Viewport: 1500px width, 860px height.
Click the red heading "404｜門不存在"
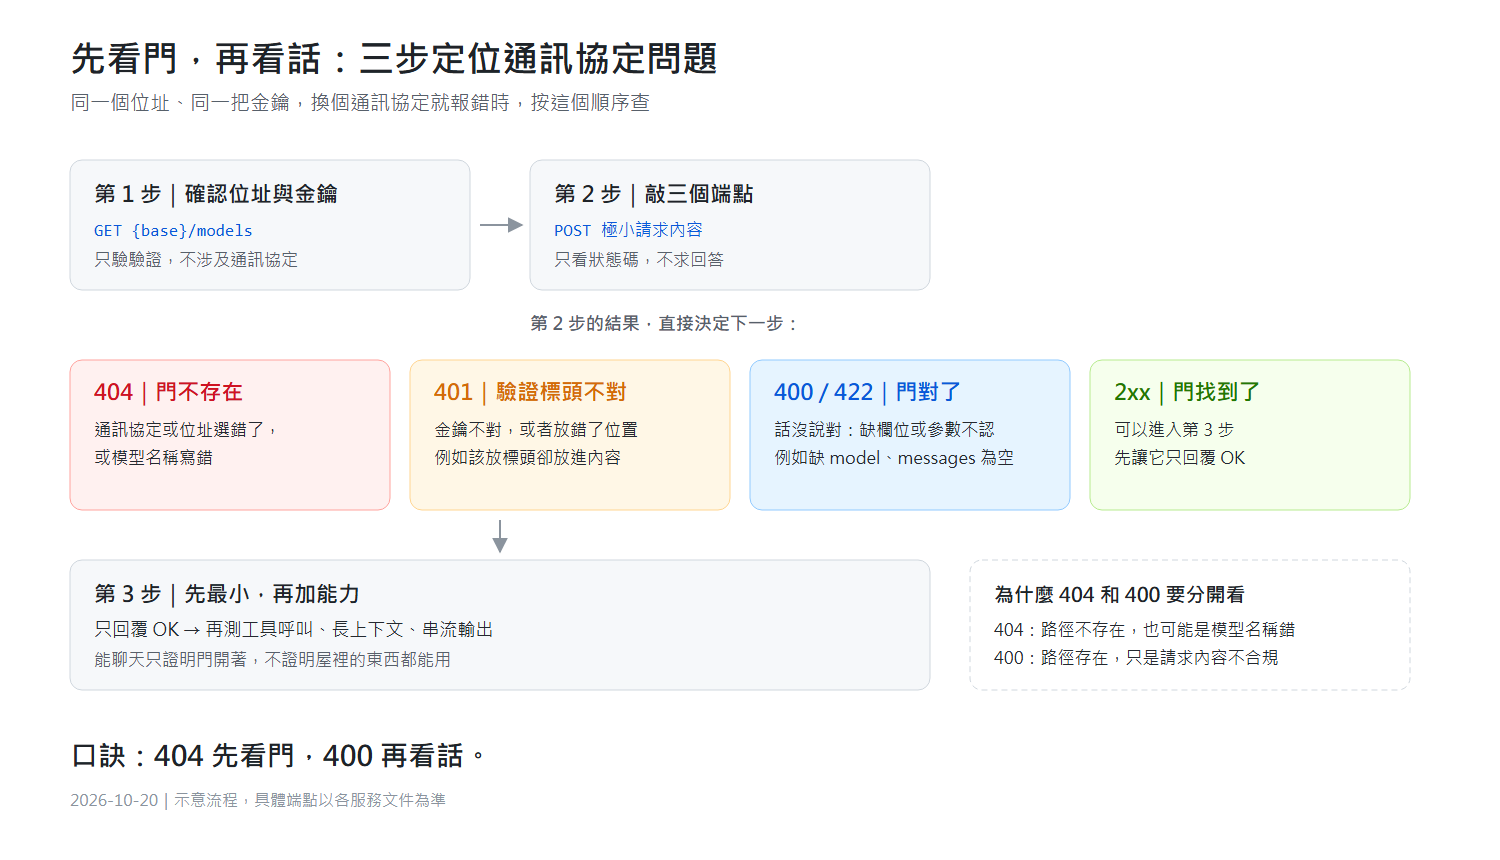tap(168, 392)
